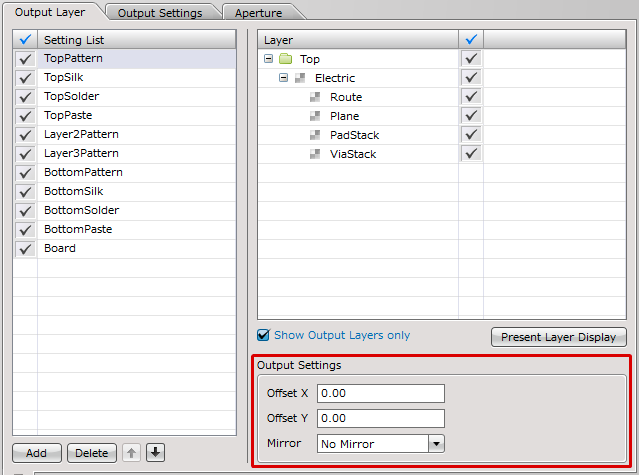
Task: Toggle the Route layer checkbox
Action: tap(471, 97)
